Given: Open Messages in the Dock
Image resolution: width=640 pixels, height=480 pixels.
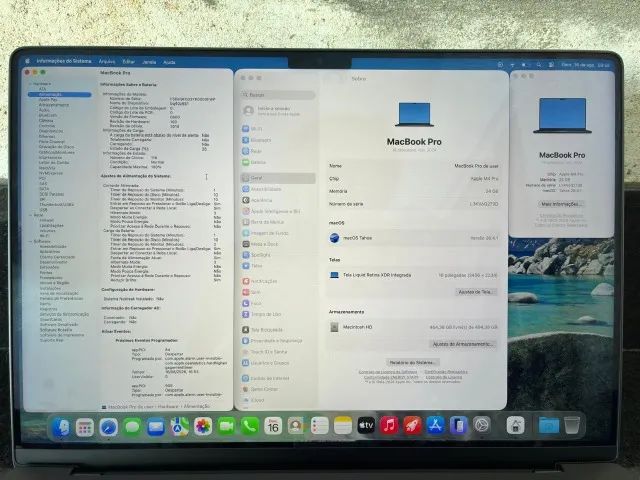Looking at the screenshot, I should point(132,427).
